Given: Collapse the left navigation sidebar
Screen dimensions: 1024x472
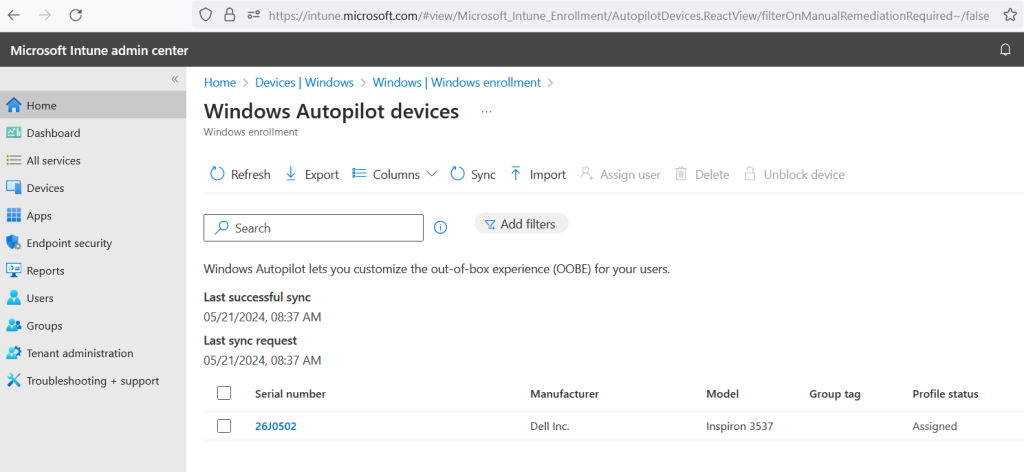Looking at the screenshot, I should coord(174,79).
